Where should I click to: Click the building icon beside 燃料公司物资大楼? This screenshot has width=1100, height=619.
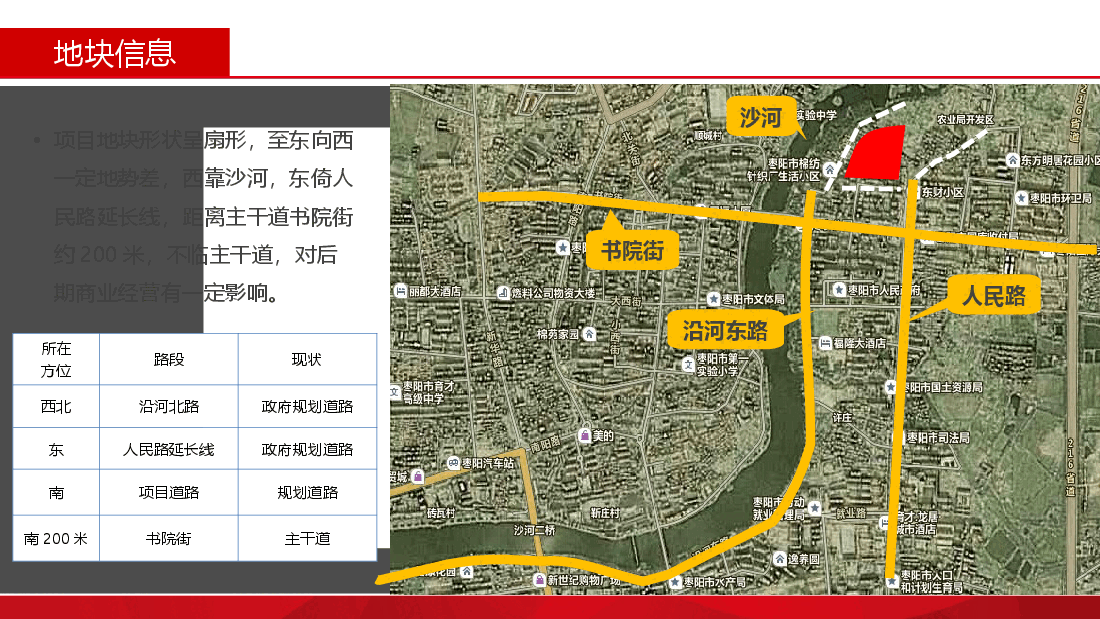[x=503, y=293]
